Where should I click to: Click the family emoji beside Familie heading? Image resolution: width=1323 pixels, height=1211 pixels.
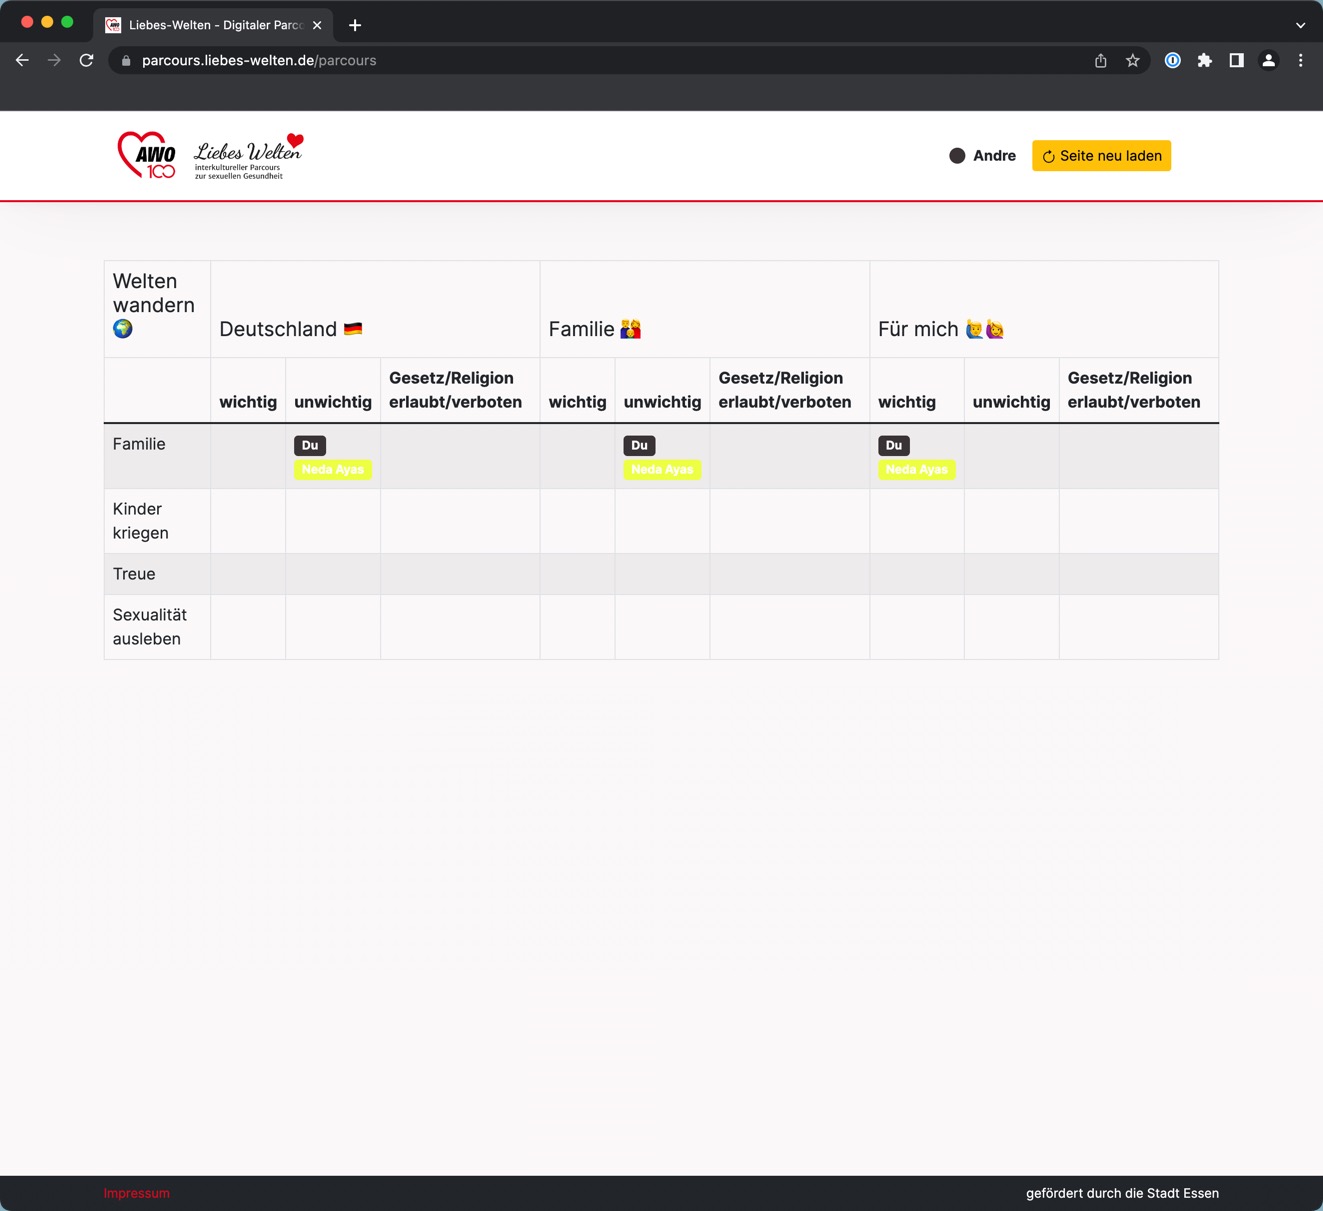click(630, 329)
